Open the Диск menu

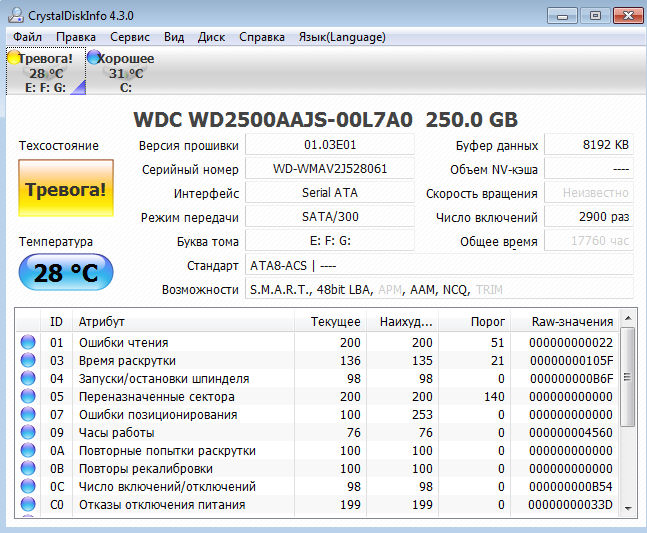(x=211, y=37)
